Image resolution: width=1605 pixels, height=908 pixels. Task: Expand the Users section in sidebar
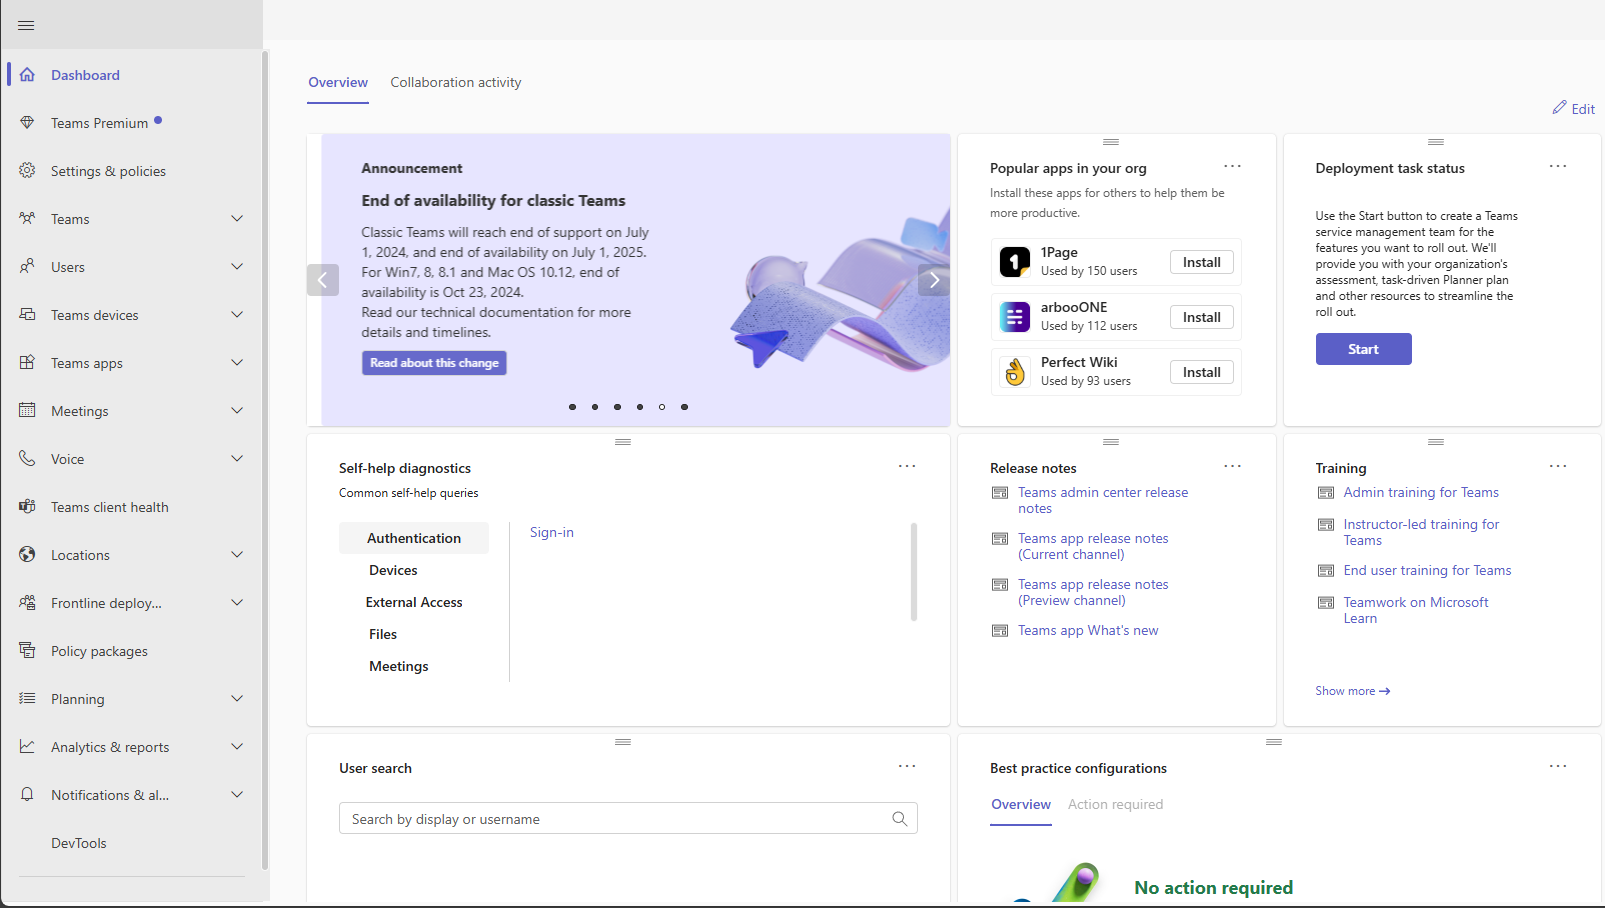pos(237,267)
